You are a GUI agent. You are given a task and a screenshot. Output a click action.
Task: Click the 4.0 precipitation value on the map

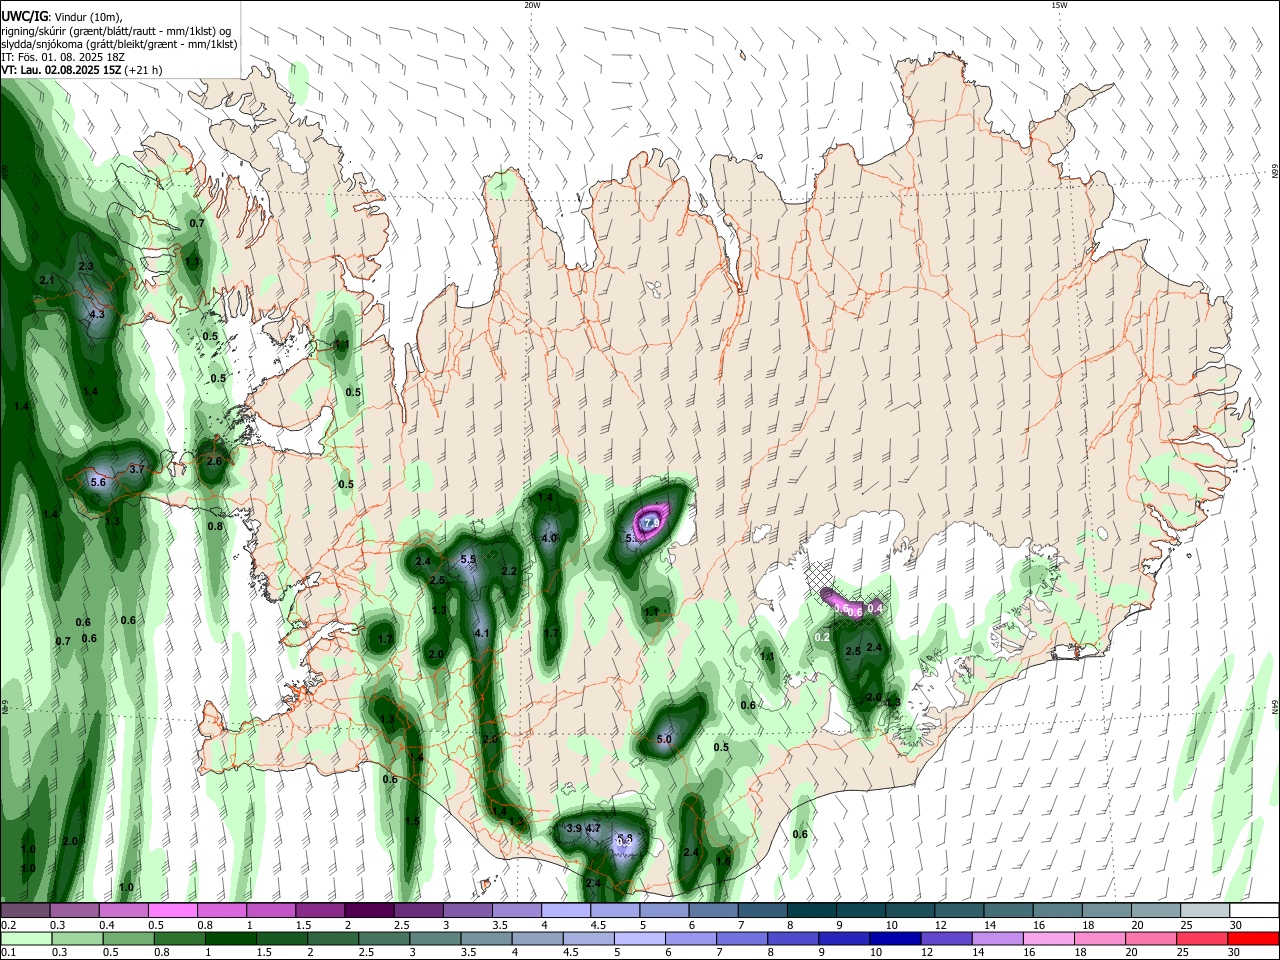[549, 538]
